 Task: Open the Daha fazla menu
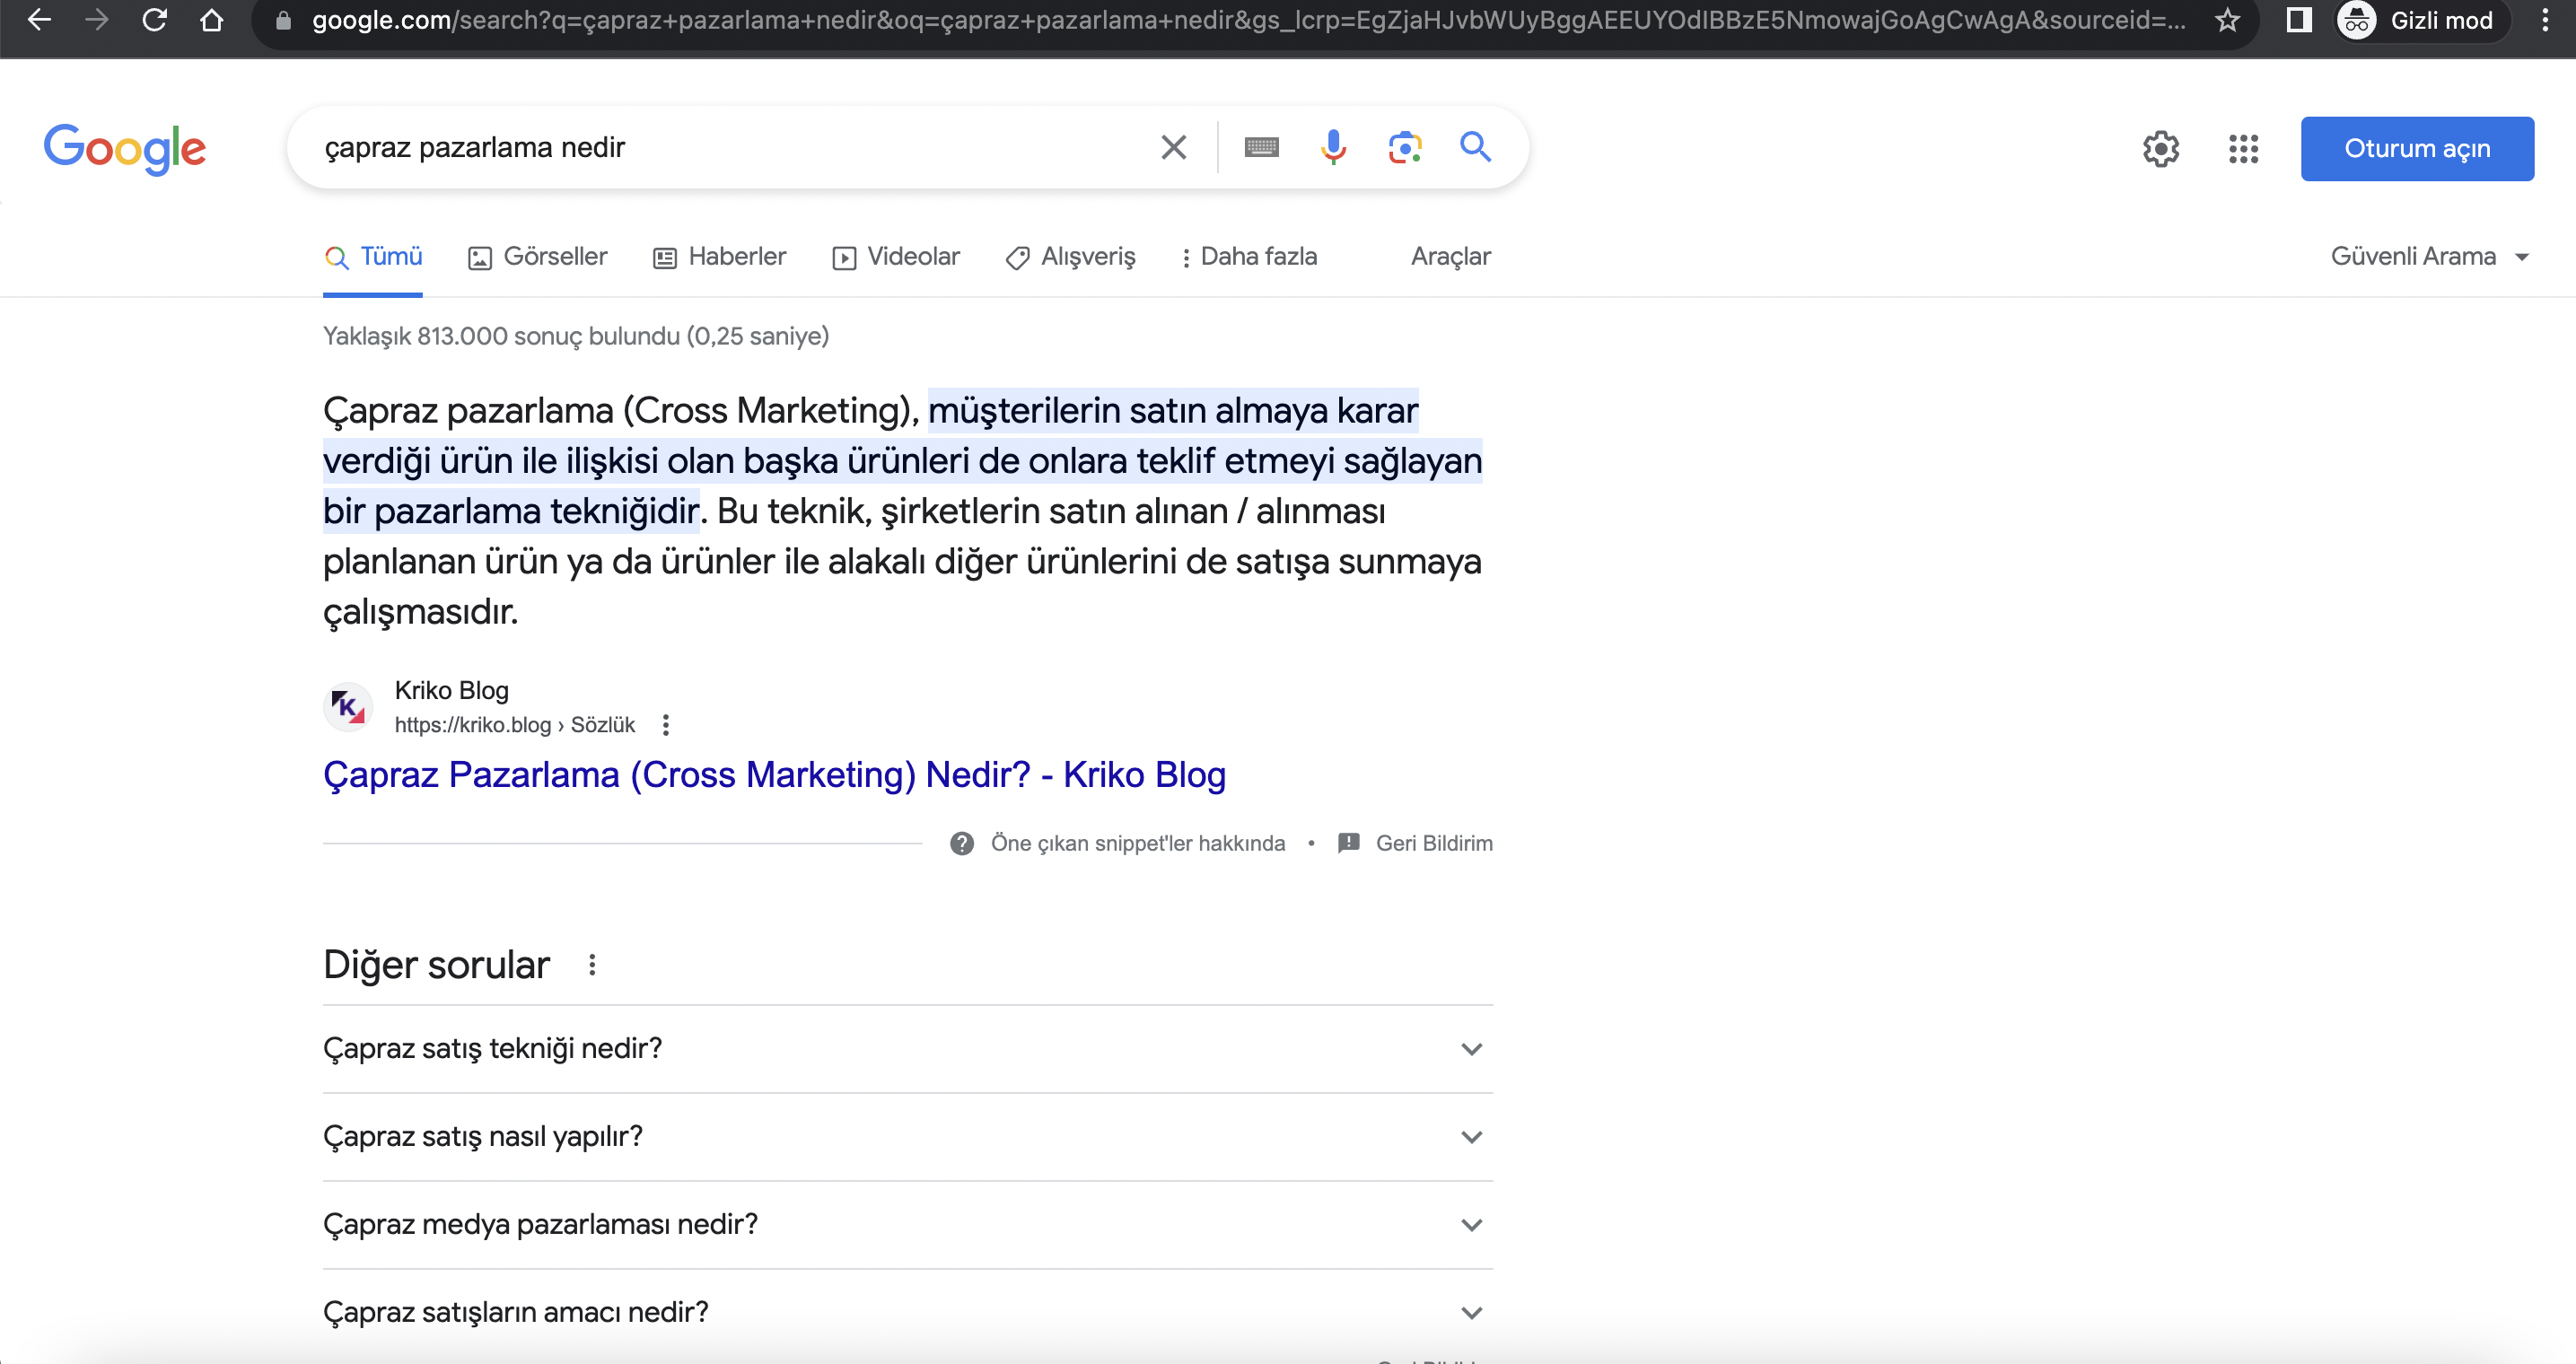click(x=1249, y=257)
